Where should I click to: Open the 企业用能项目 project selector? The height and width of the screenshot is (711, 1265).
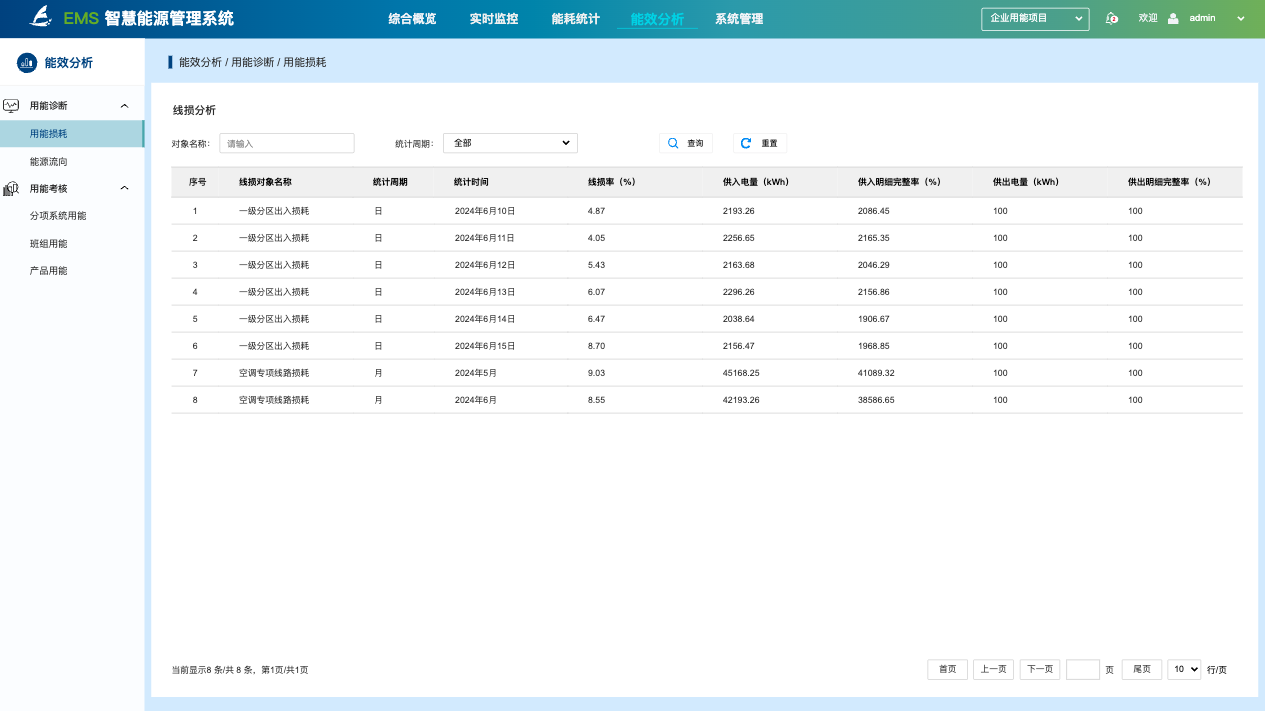1035,18
